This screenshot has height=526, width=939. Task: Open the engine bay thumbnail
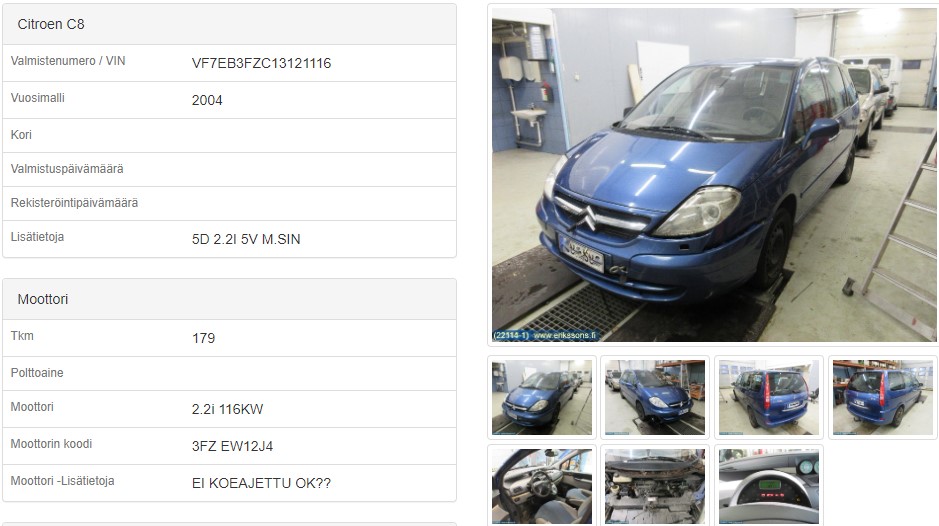pyautogui.click(x=655, y=486)
